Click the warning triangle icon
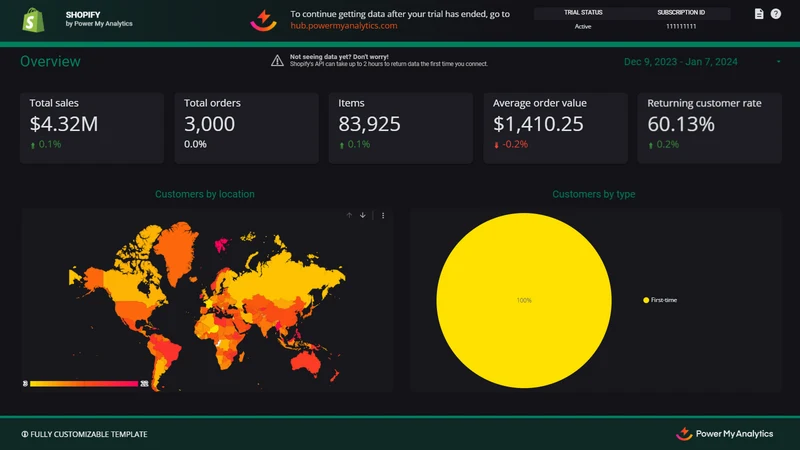This screenshot has width=800, height=450. (277, 61)
